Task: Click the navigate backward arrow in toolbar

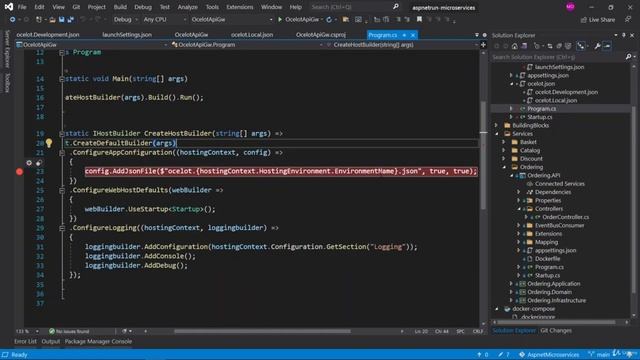Action: point(13,19)
